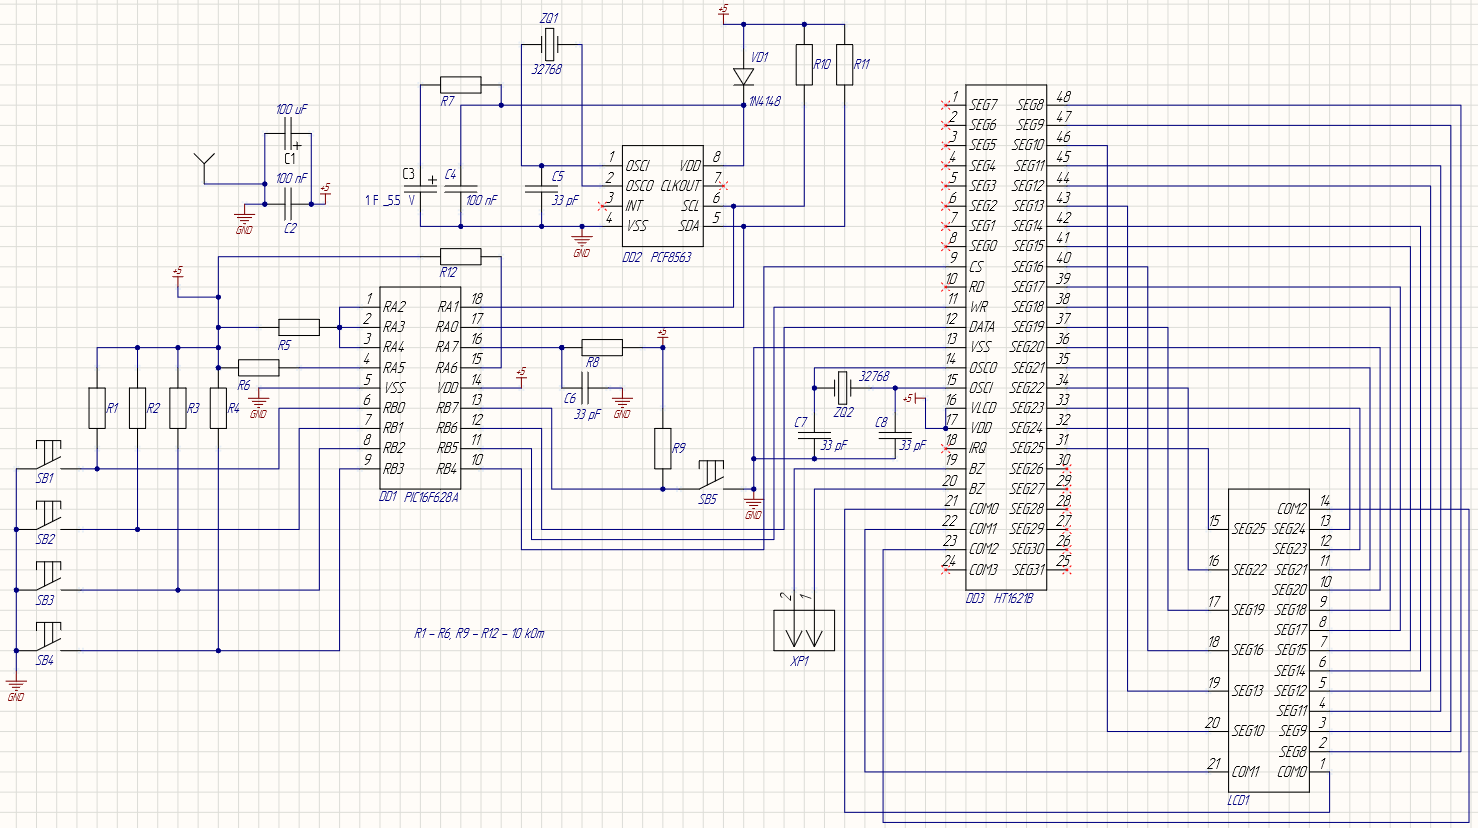This screenshot has height=828, width=1478.
Task: Click the VD1 1N4148 diode symbol
Action: (745, 75)
